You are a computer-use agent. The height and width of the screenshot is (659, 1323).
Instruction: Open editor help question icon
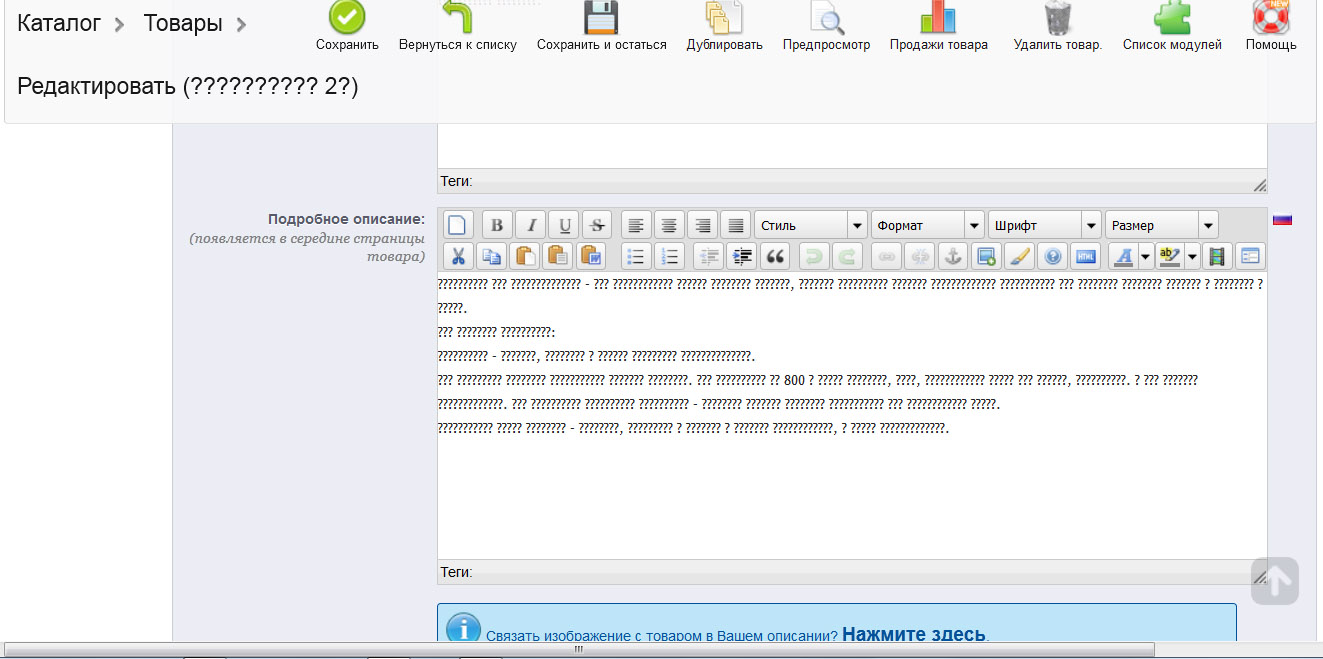1052,256
